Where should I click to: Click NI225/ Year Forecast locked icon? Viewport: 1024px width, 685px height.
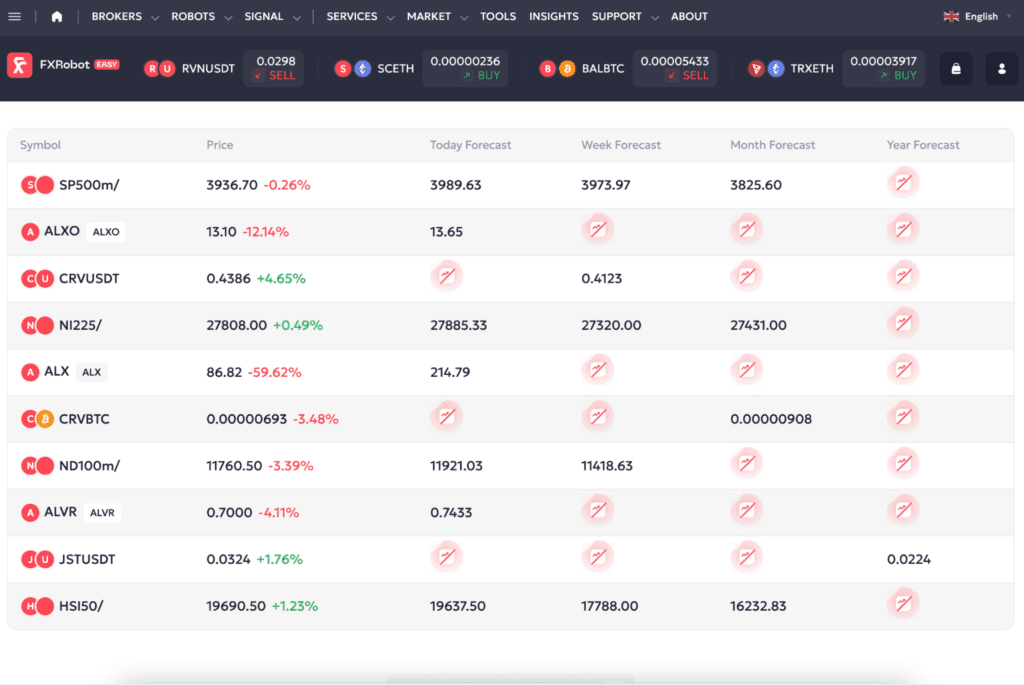[903, 323]
